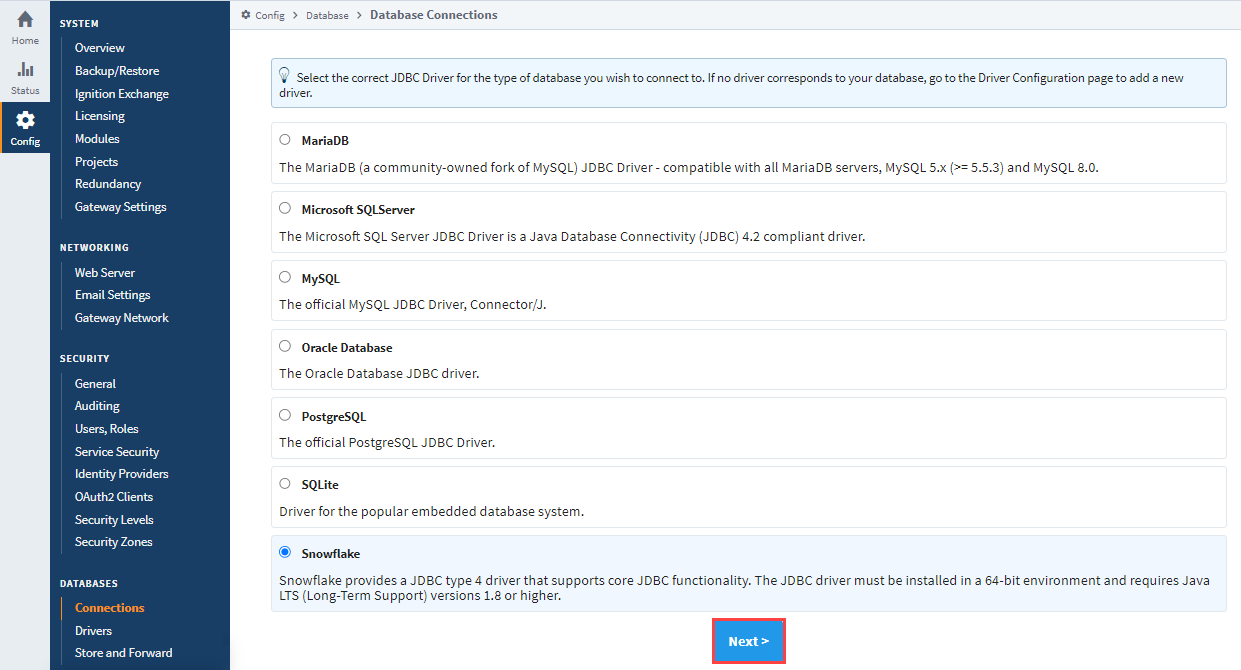Open Gateway Network page
Viewport: 1241px width, 670px height.
pyautogui.click(x=122, y=318)
